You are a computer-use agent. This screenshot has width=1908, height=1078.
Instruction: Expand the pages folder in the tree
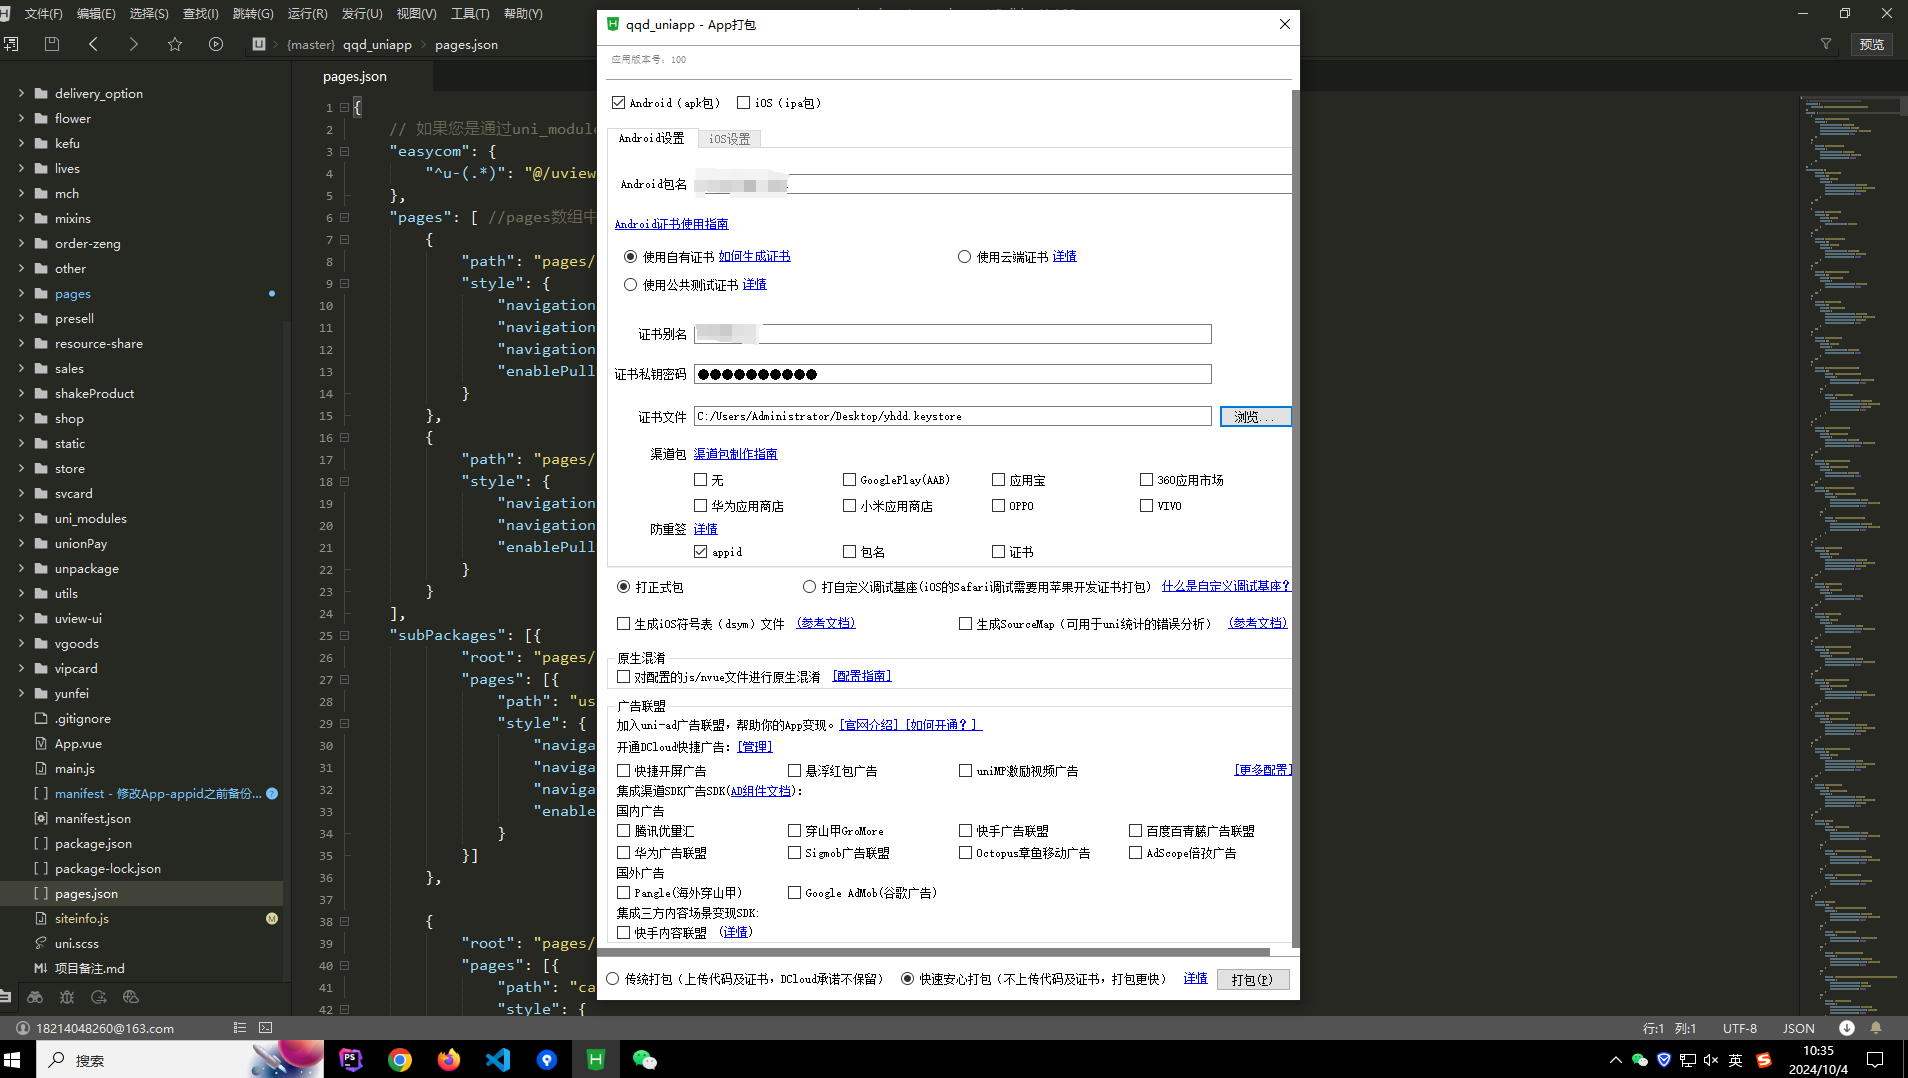(x=21, y=293)
